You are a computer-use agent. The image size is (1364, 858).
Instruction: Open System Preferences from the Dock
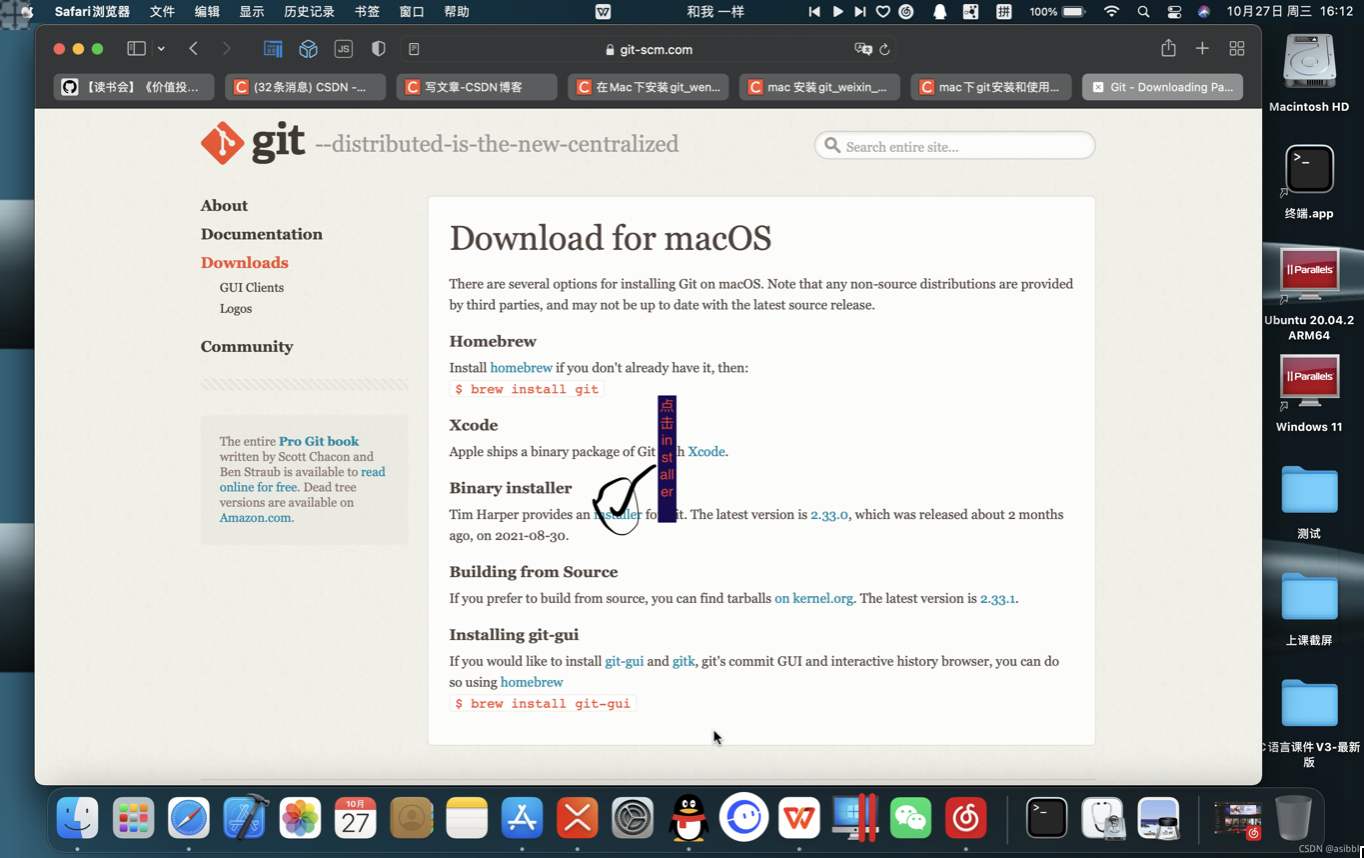[x=633, y=818]
